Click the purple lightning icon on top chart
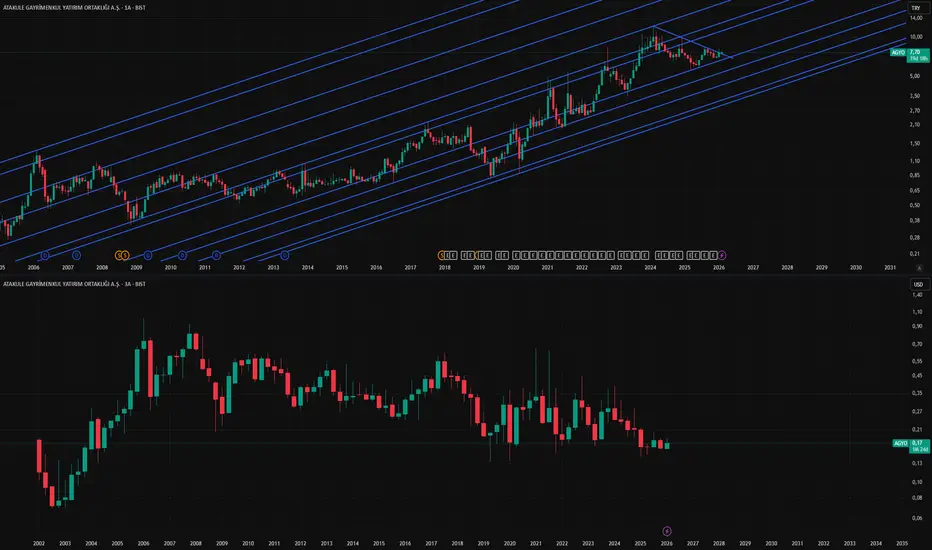This screenshot has height=550, width=932. [x=722, y=255]
